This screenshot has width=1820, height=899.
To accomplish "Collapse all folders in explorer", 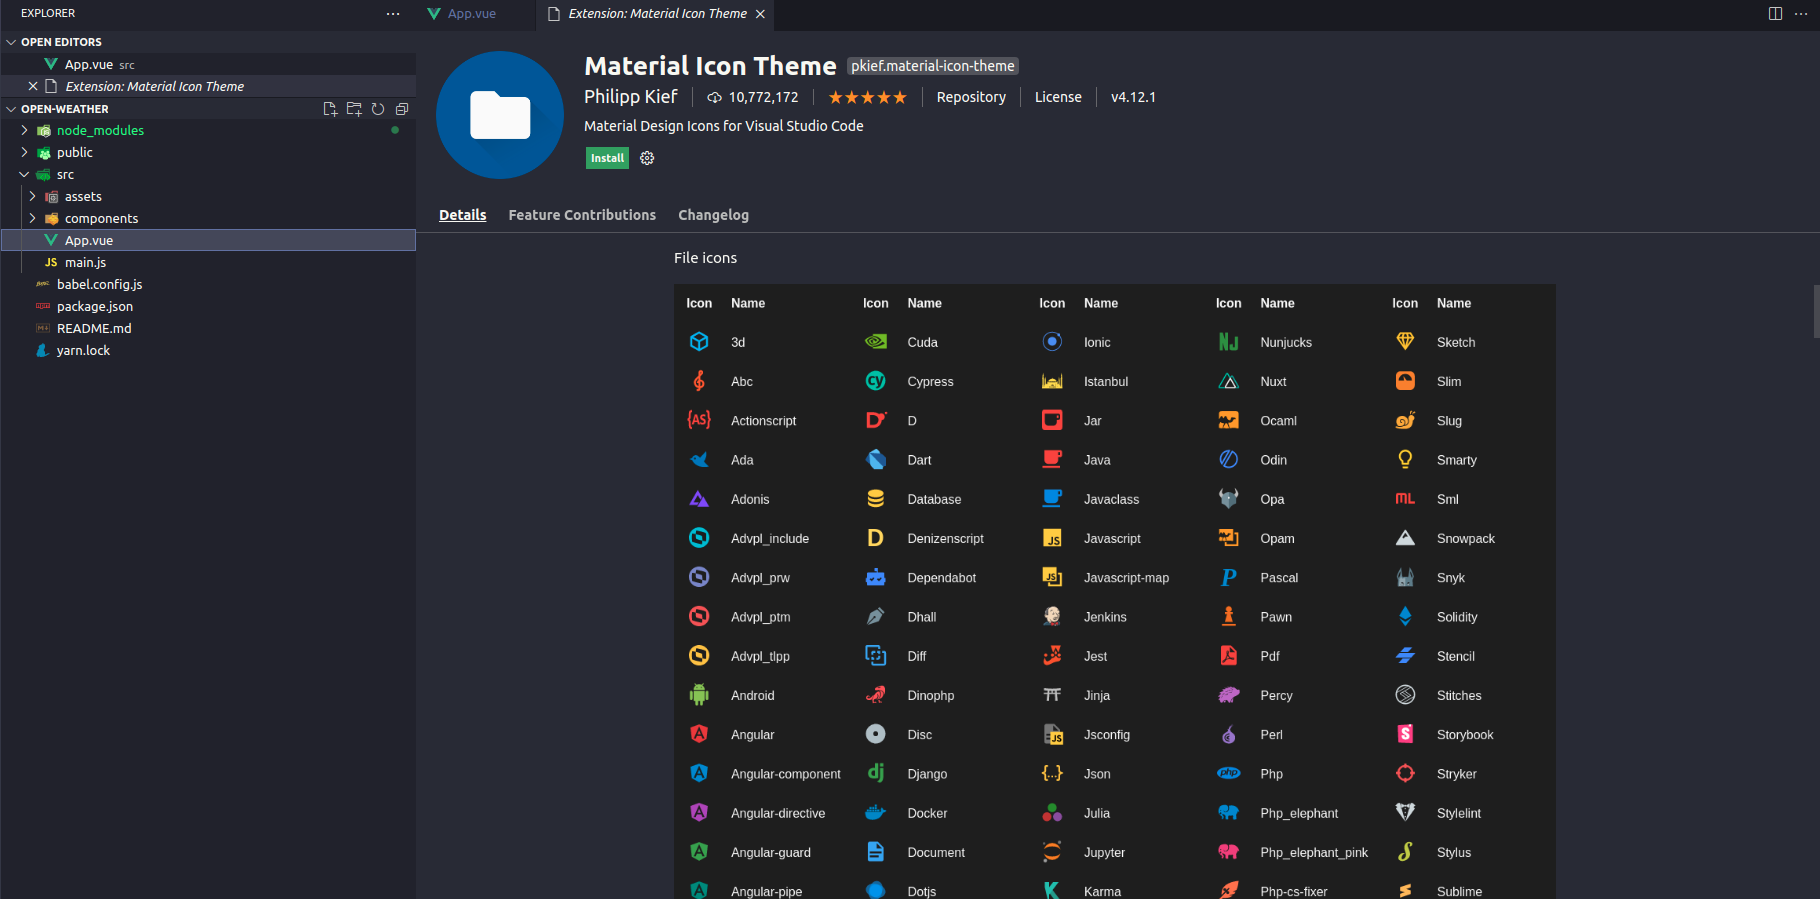I will point(402,109).
